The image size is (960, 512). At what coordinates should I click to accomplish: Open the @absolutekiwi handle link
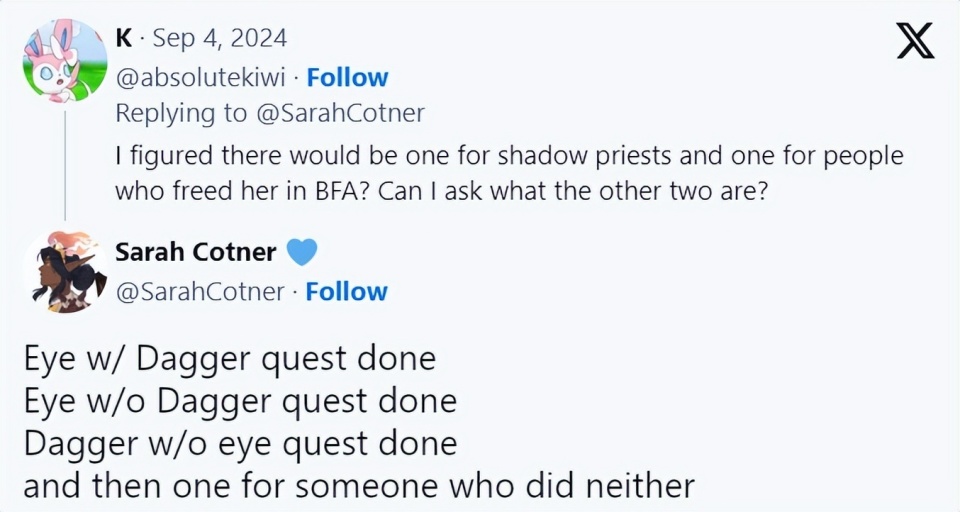[201, 77]
